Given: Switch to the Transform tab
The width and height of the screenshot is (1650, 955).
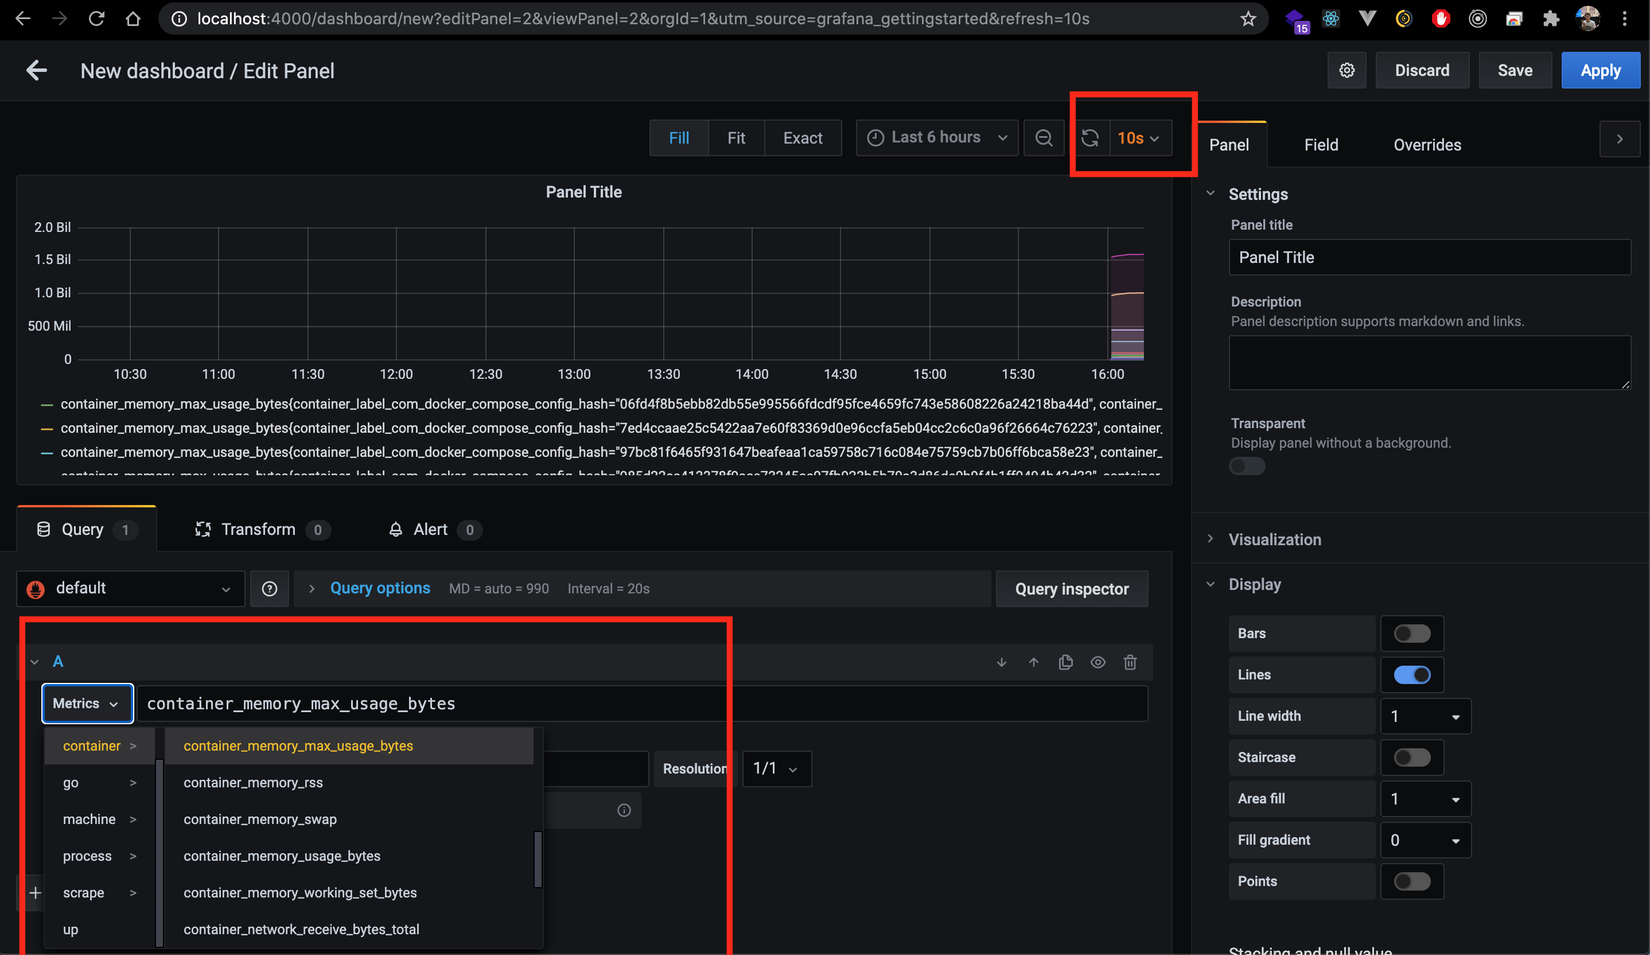Looking at the screenshot, I should [258, 529].
